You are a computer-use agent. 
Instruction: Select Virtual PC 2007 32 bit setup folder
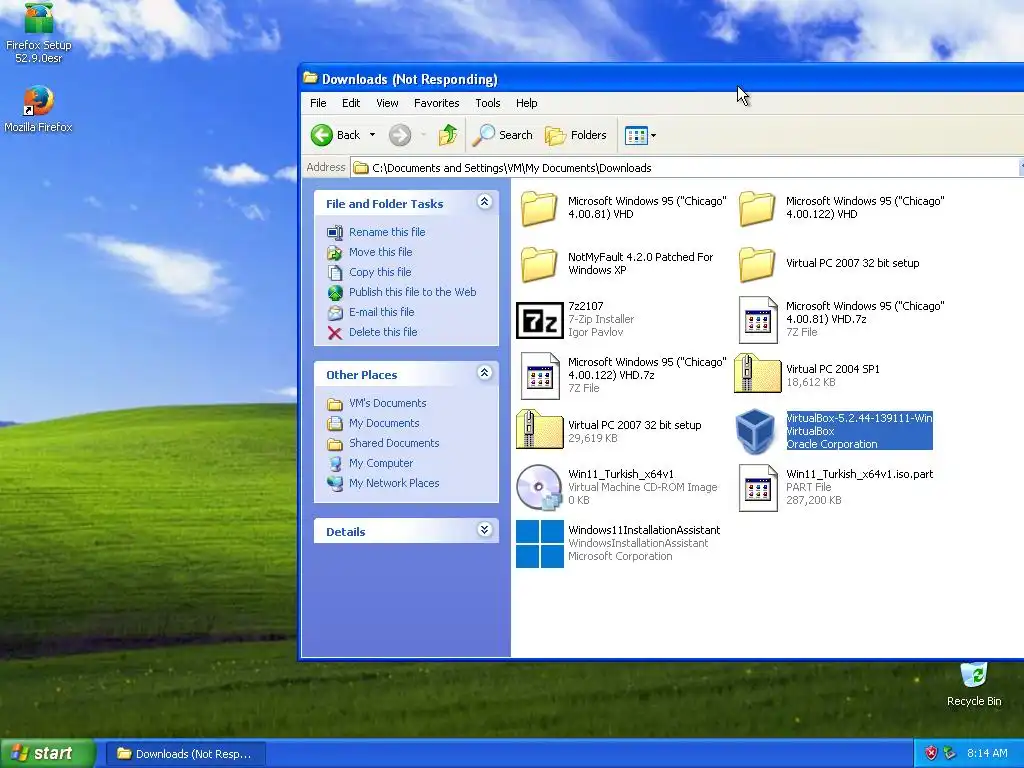point(829,264)
